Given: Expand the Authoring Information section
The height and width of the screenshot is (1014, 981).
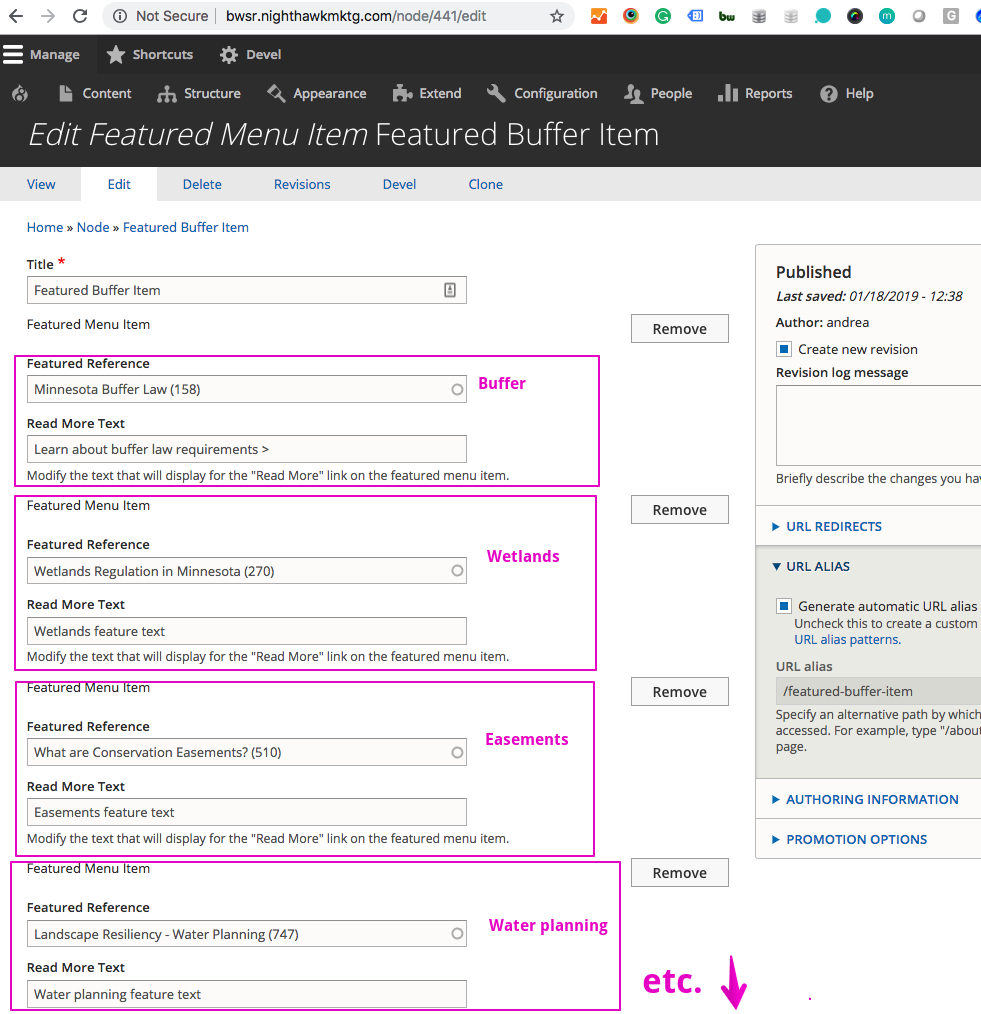Looking at the screenshot, I should 871,800.
